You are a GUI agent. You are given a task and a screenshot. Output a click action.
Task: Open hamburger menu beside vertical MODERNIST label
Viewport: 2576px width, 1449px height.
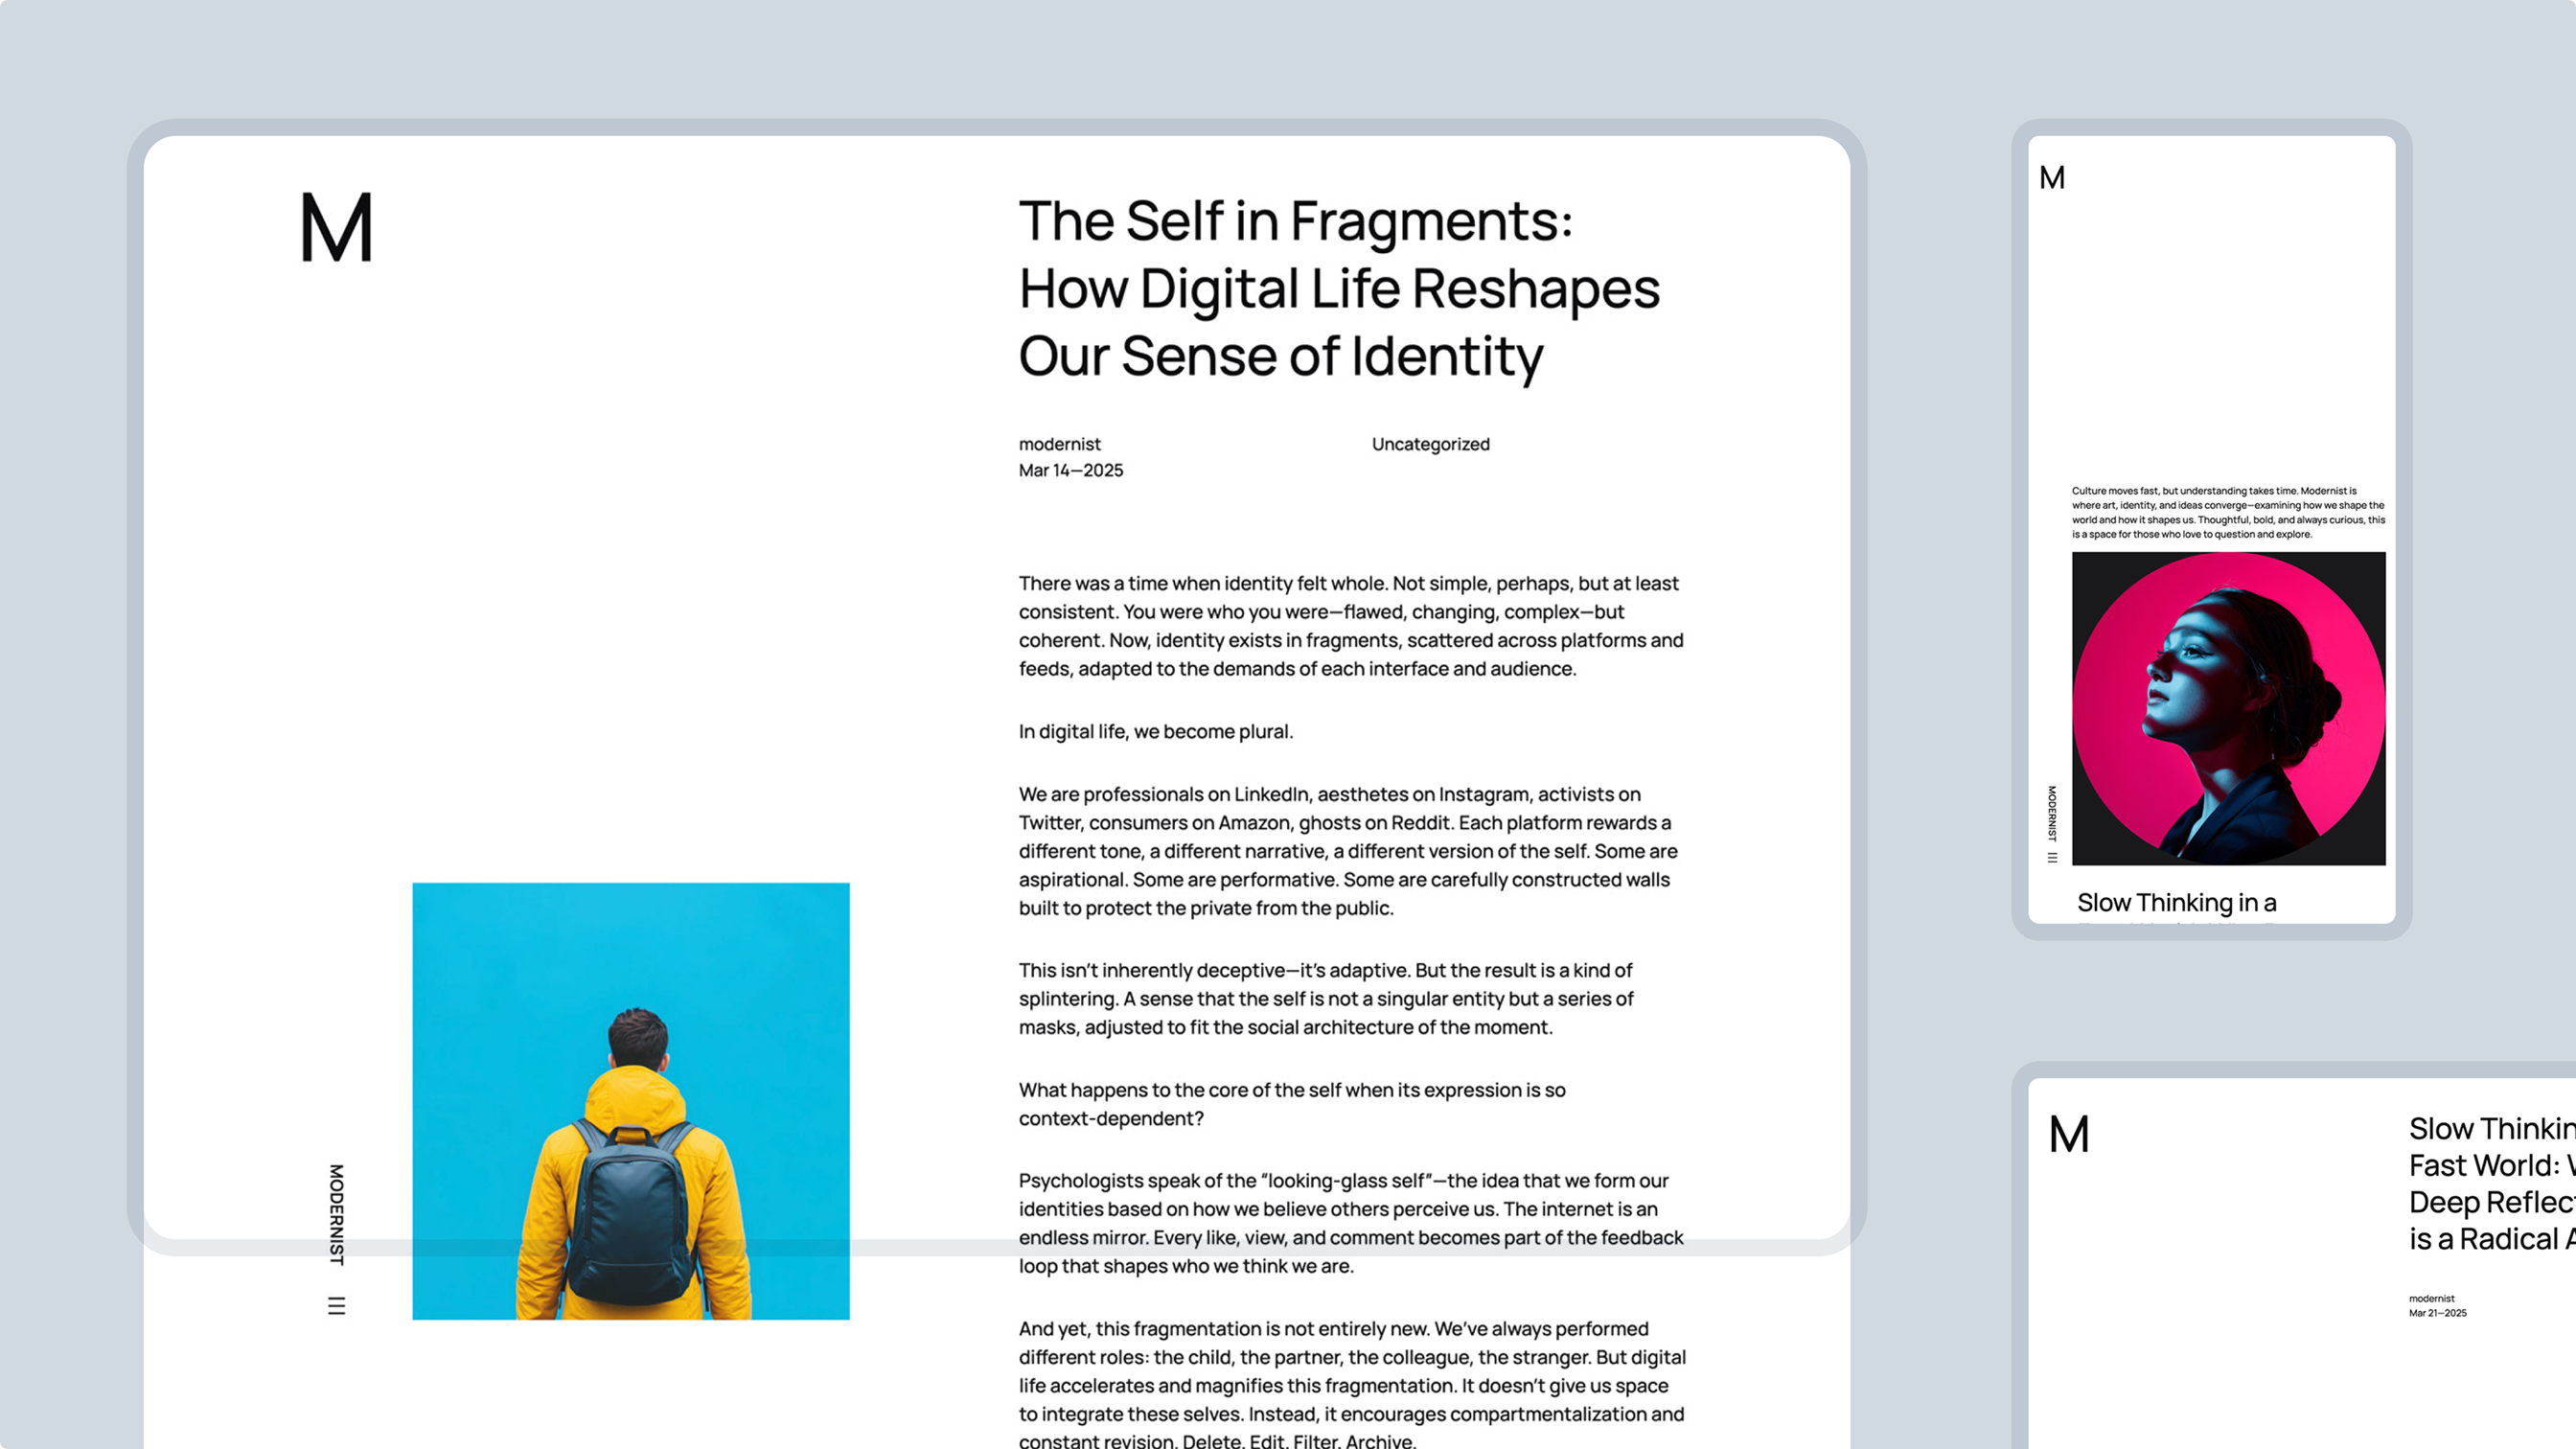coord(336,1305)
